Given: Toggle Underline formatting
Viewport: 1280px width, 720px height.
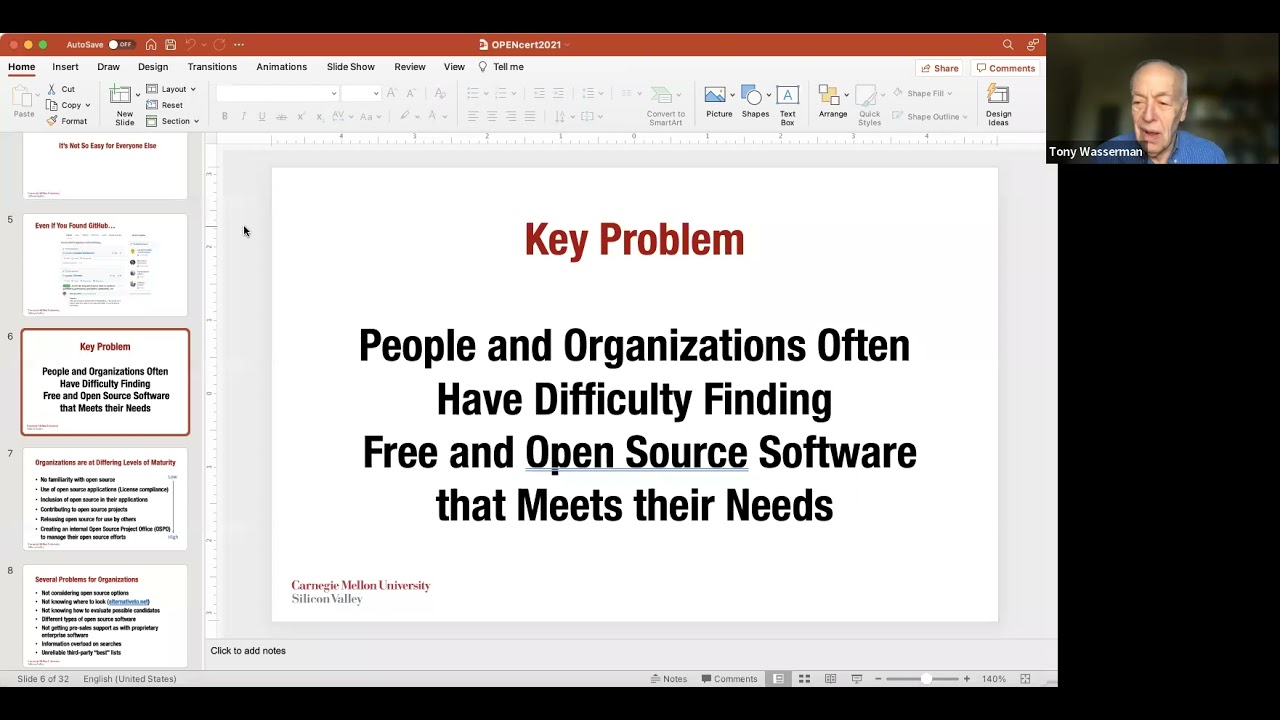Looking at the screenshot, I should tap(262, 116).
